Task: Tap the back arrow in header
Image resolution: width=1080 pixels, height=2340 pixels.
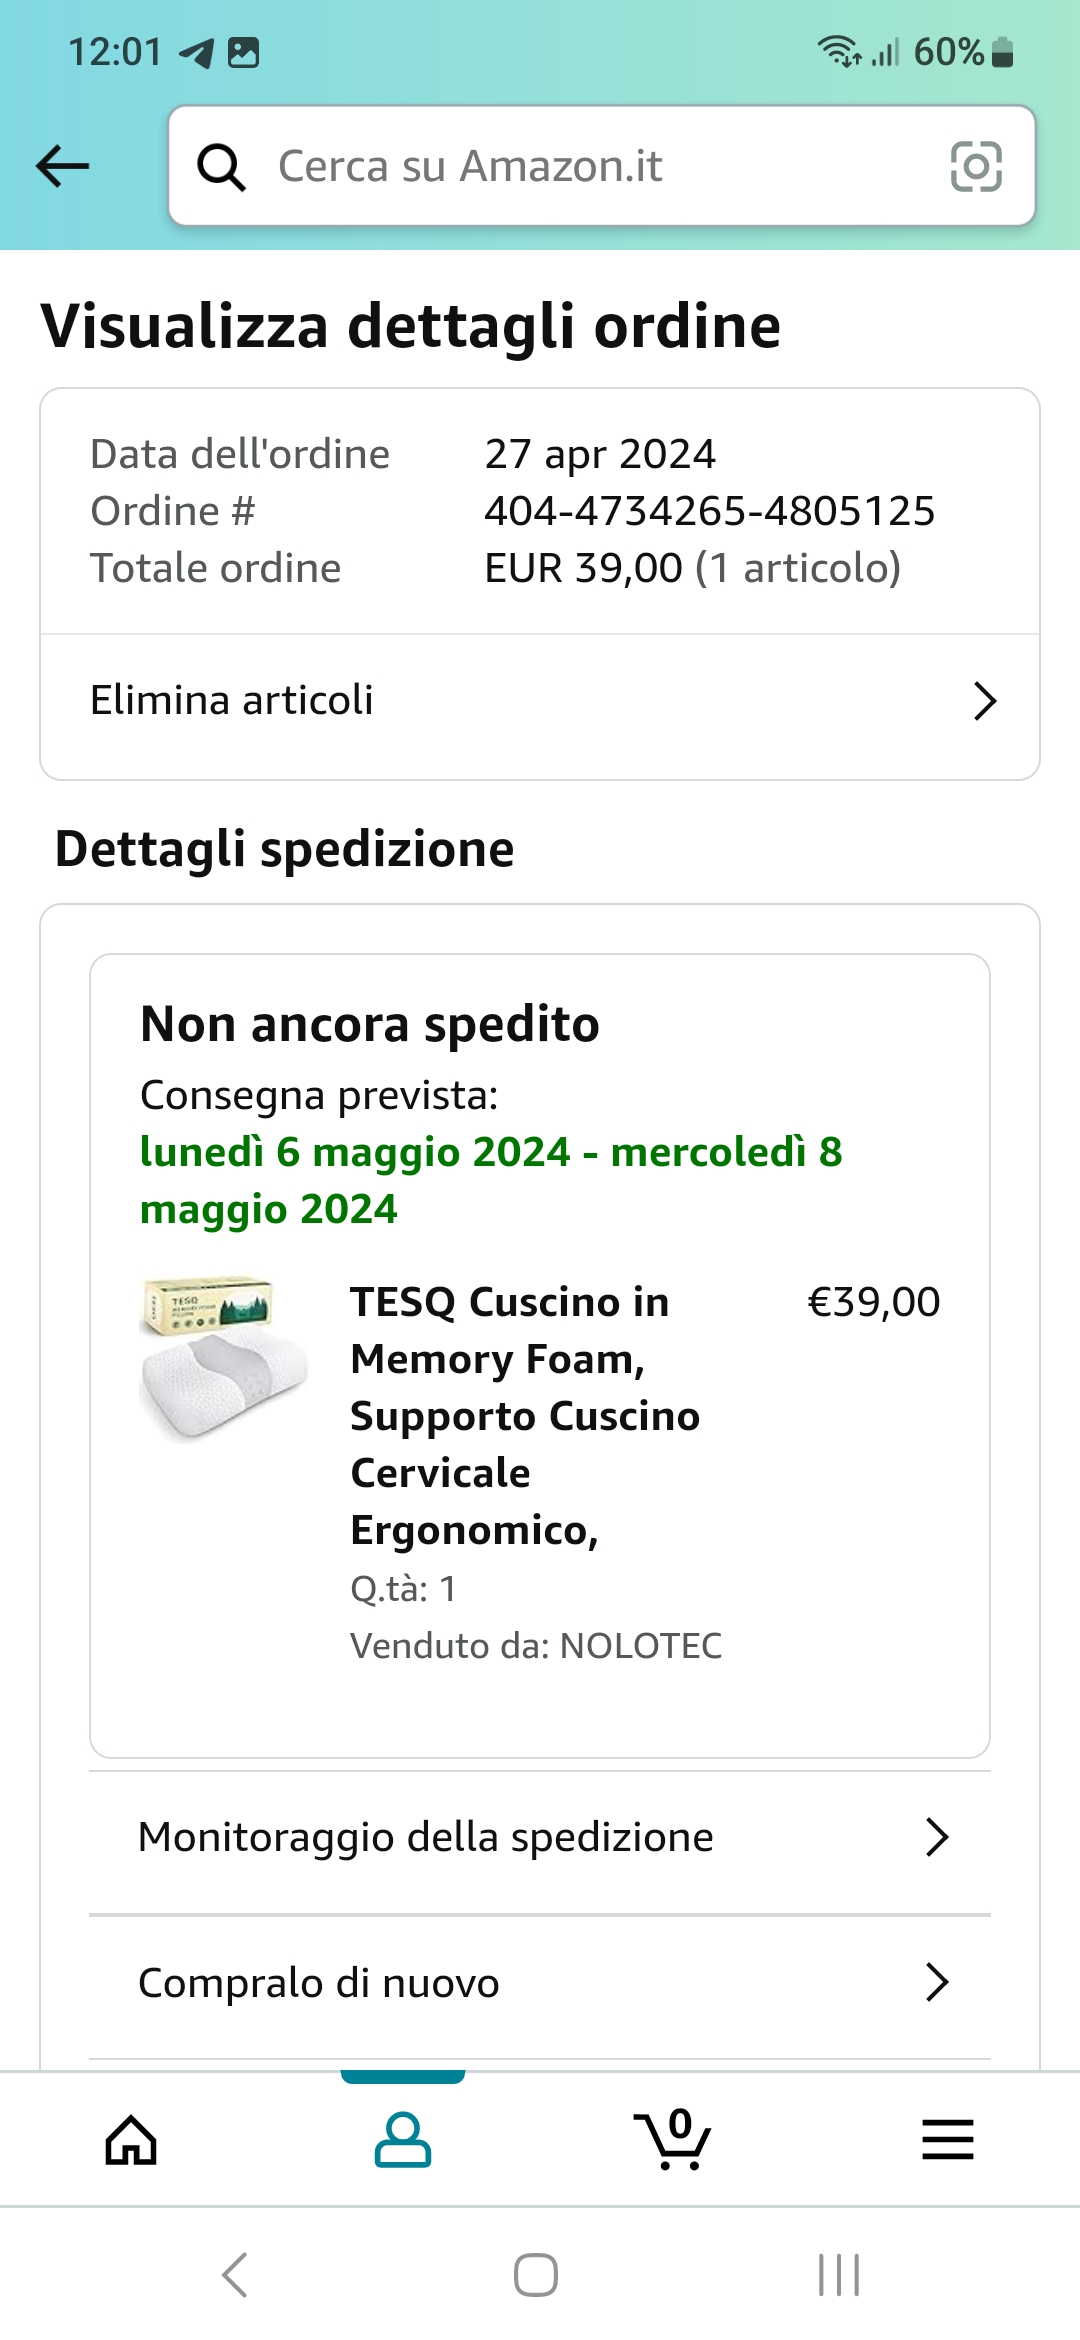Action: (62, 166)
